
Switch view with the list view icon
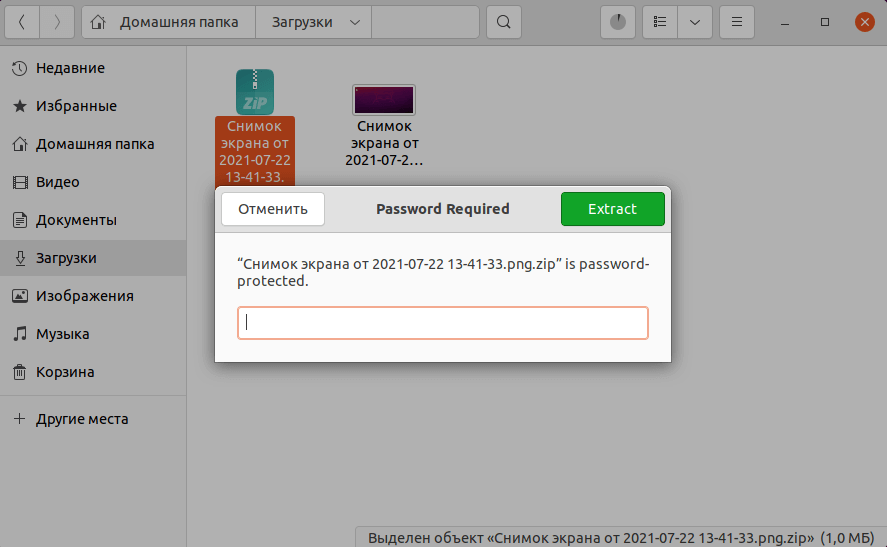click(659, 22)
